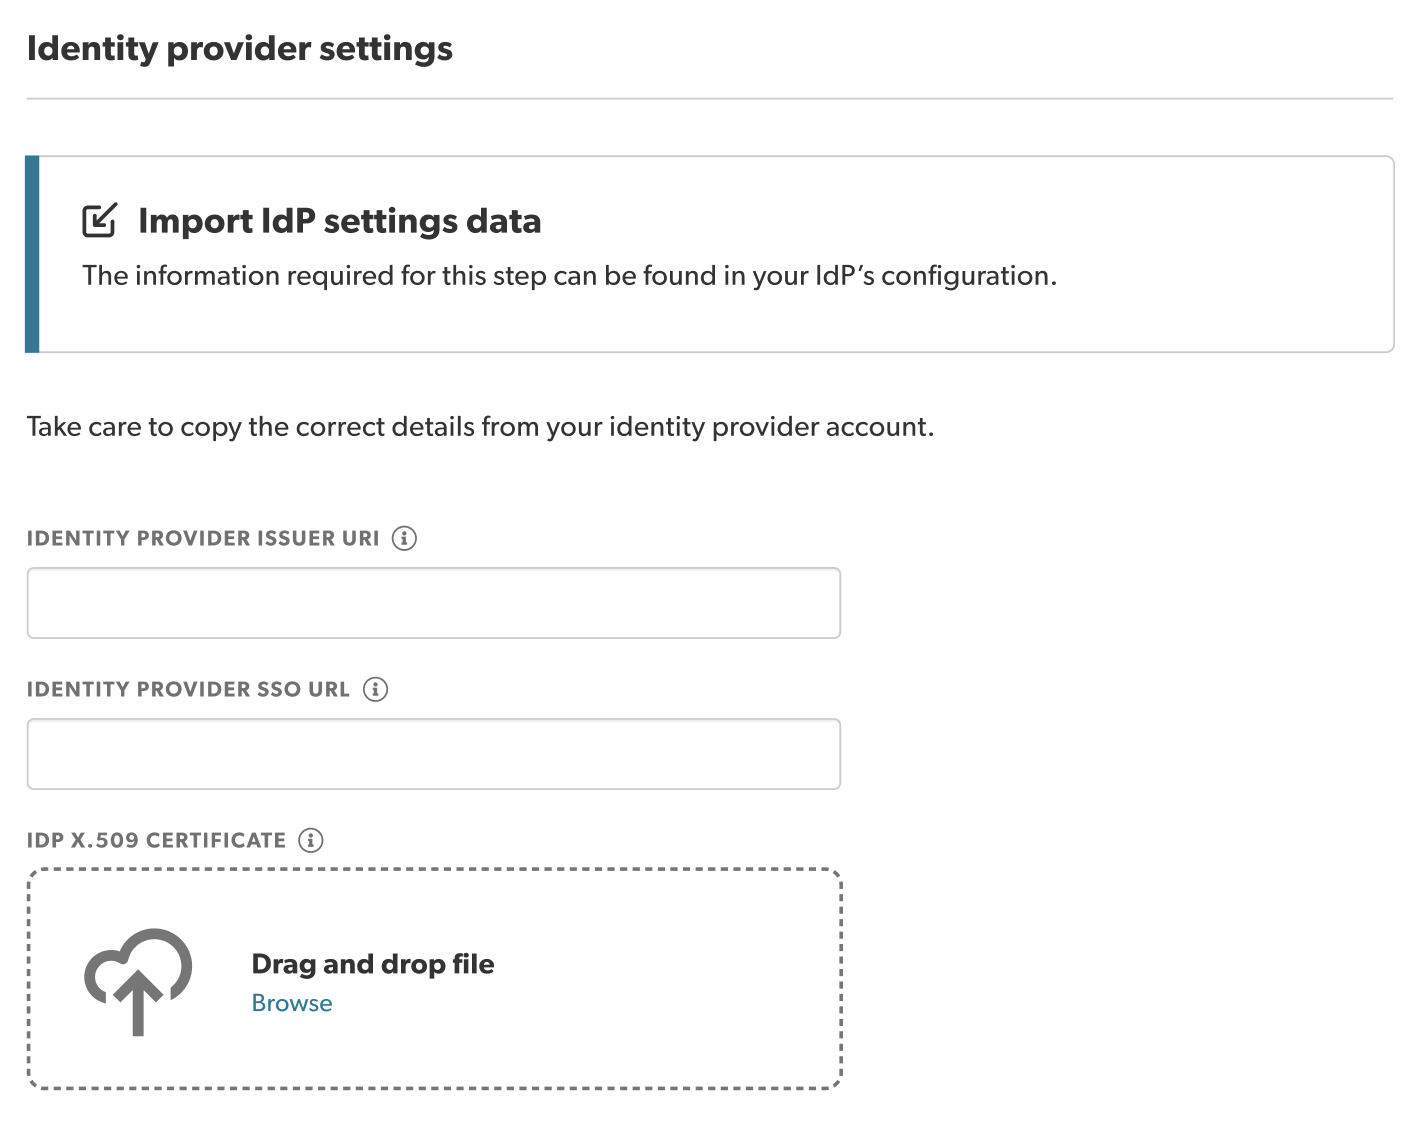
Task: Click the Identity Provider SSO URL label
Action: pyautogui.click(x=188, y=689)
